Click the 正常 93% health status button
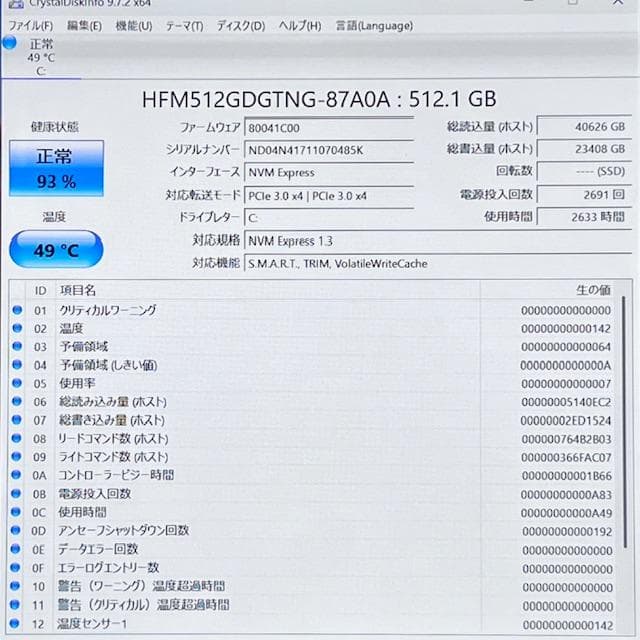640x640 pixels. (55, 168)
